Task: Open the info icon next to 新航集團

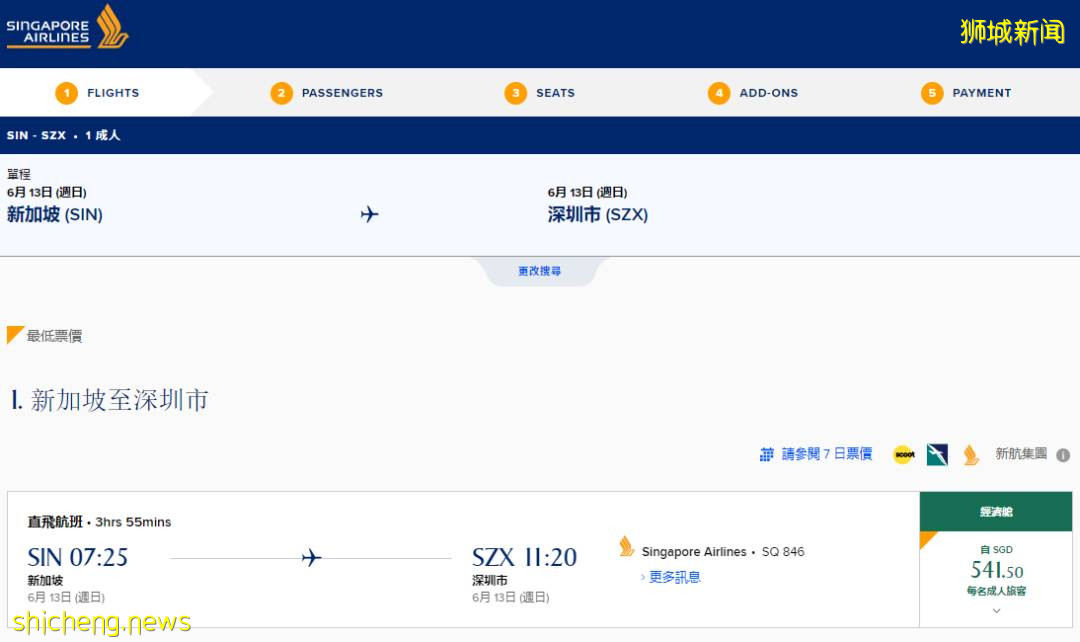Action: pos(1063,455)
